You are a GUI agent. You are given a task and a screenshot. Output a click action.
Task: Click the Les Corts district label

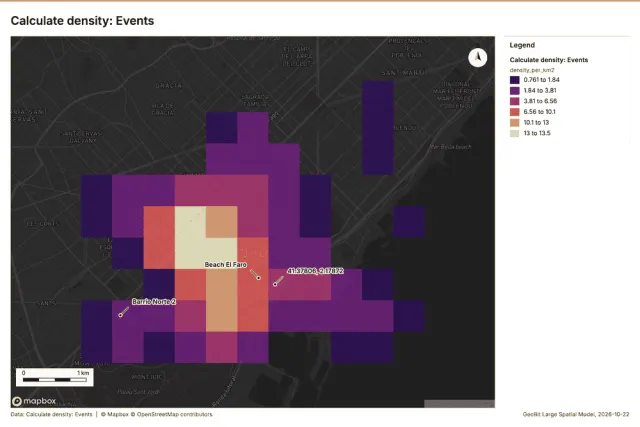(43, 224)
